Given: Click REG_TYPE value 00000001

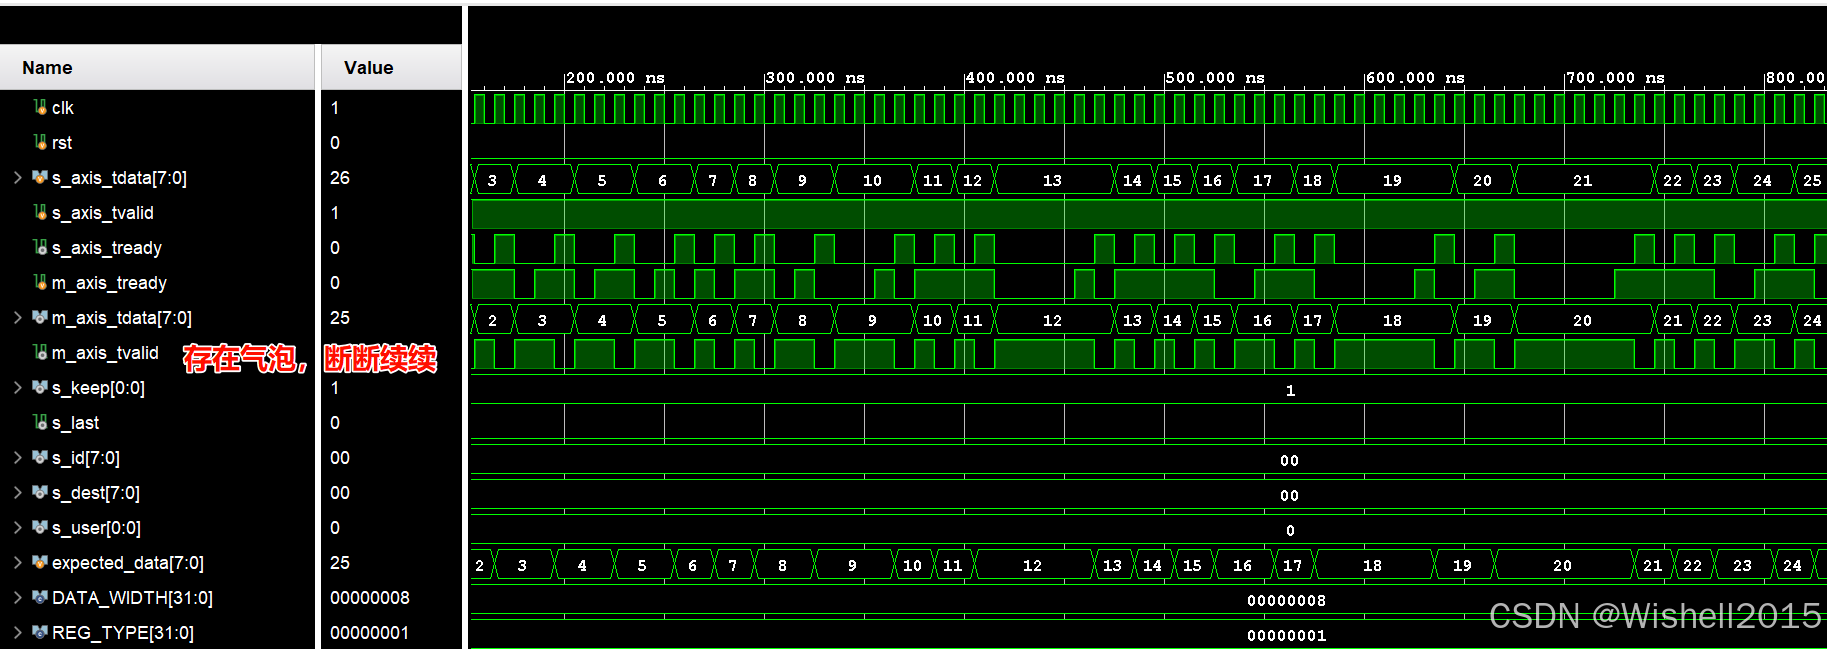Looking at the screenshot, I should [x=369, y=633].
